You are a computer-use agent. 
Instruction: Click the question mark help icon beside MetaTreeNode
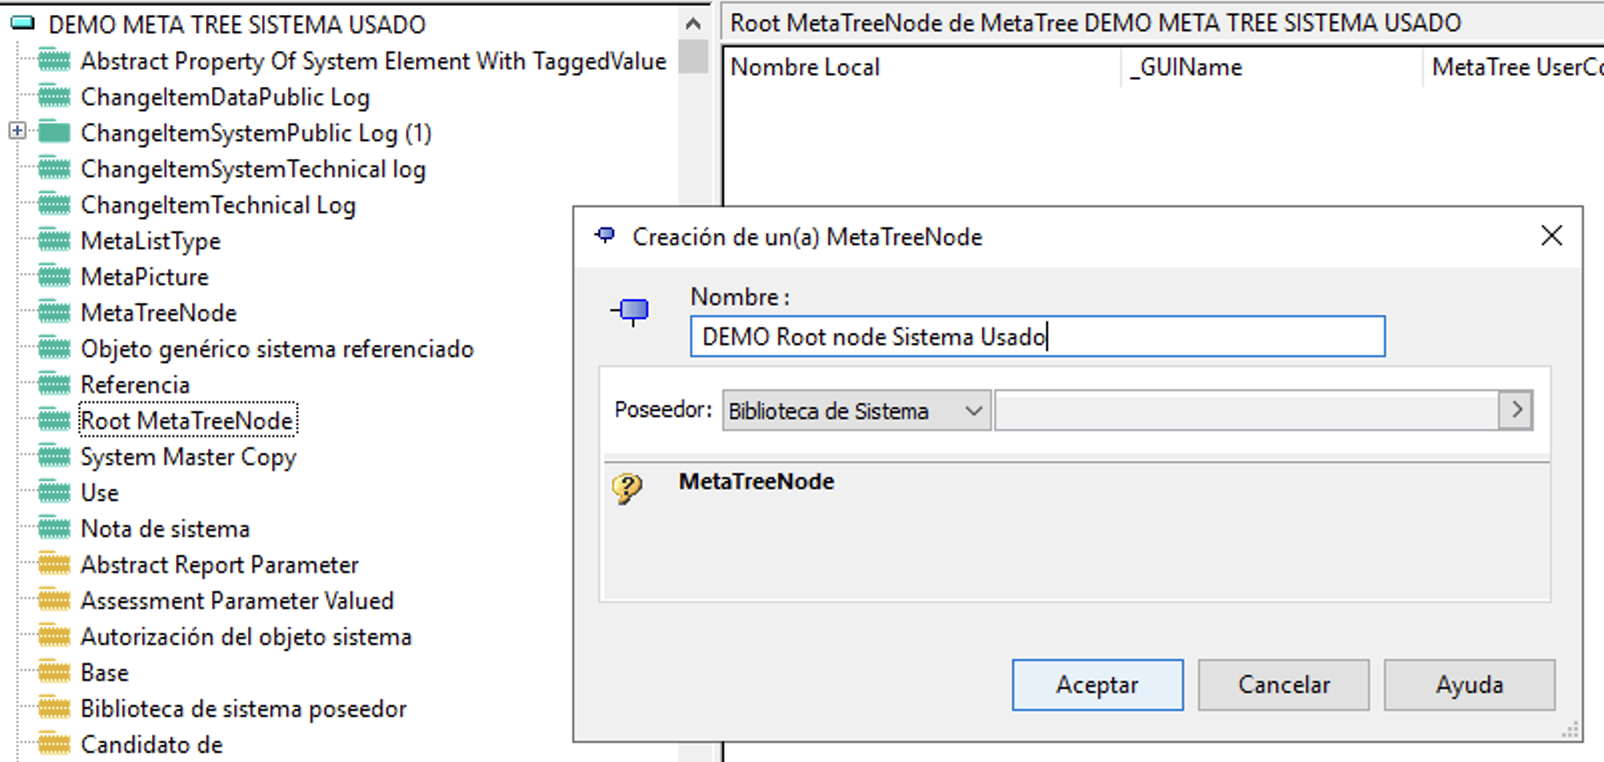pos(628,488)
